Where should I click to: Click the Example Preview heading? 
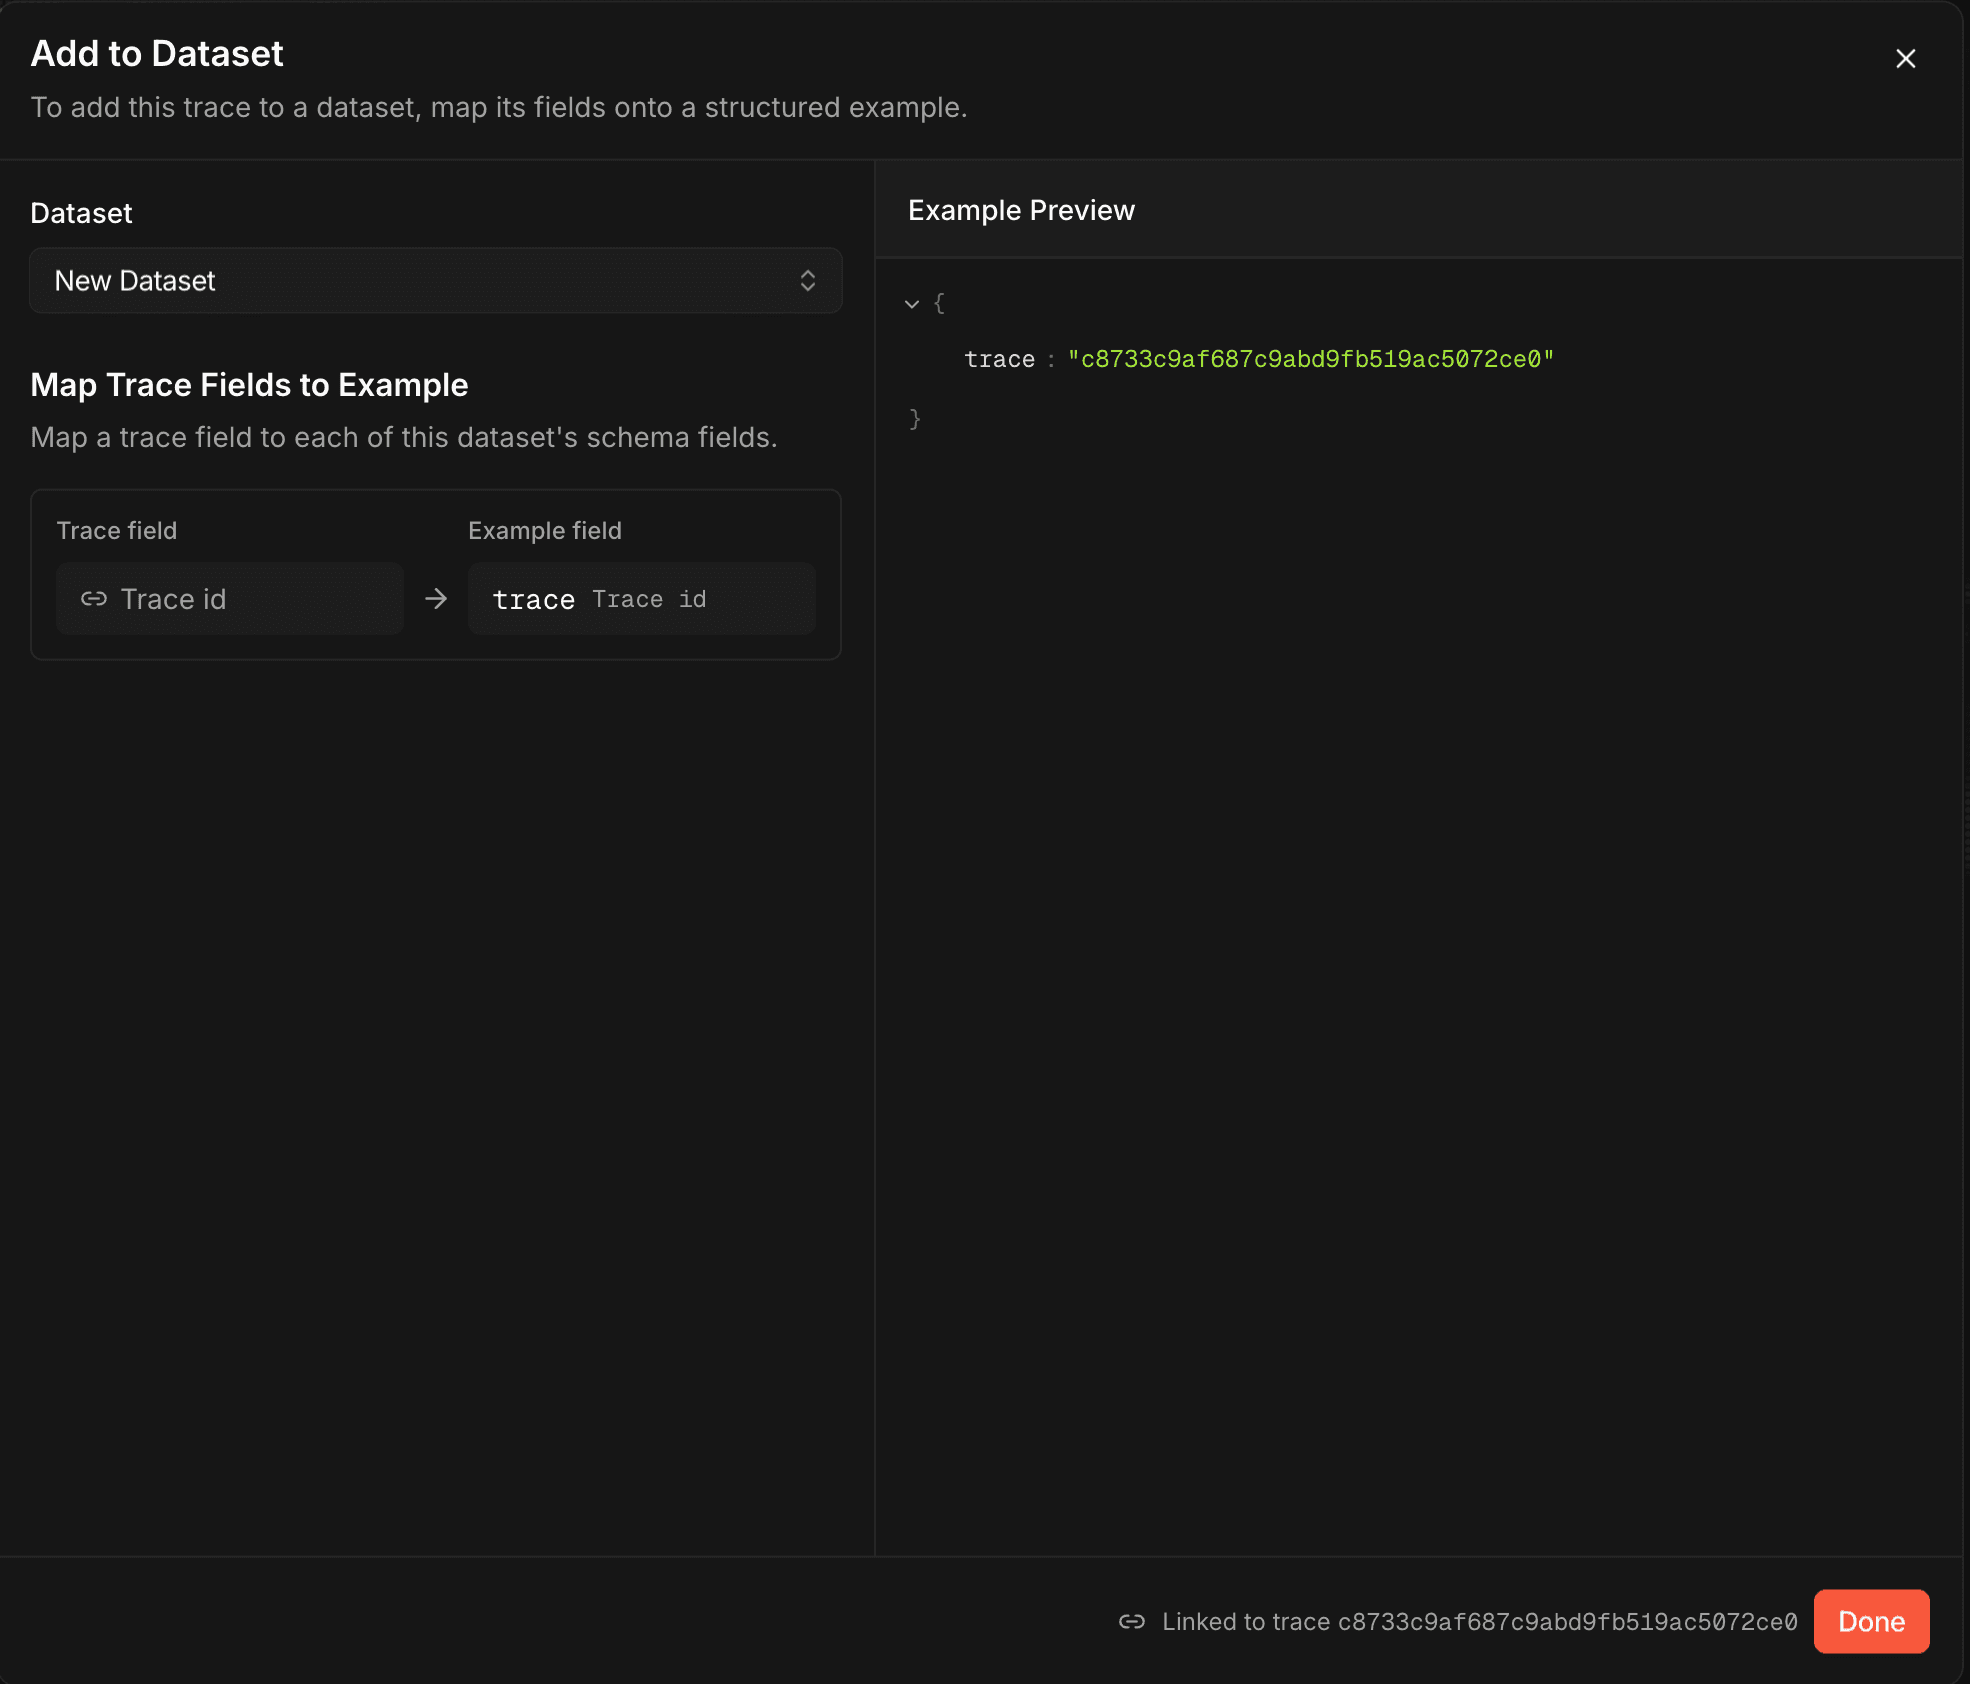tap(1021, 210)
